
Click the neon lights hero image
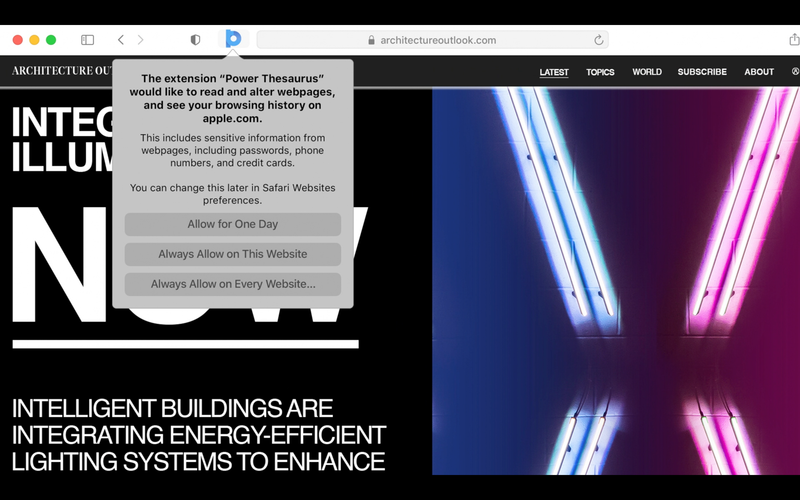(615, 280)
